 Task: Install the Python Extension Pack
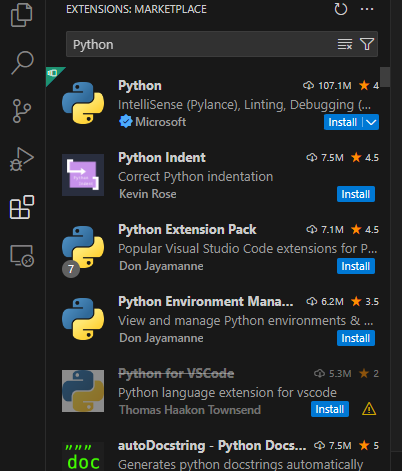[356, 266]
